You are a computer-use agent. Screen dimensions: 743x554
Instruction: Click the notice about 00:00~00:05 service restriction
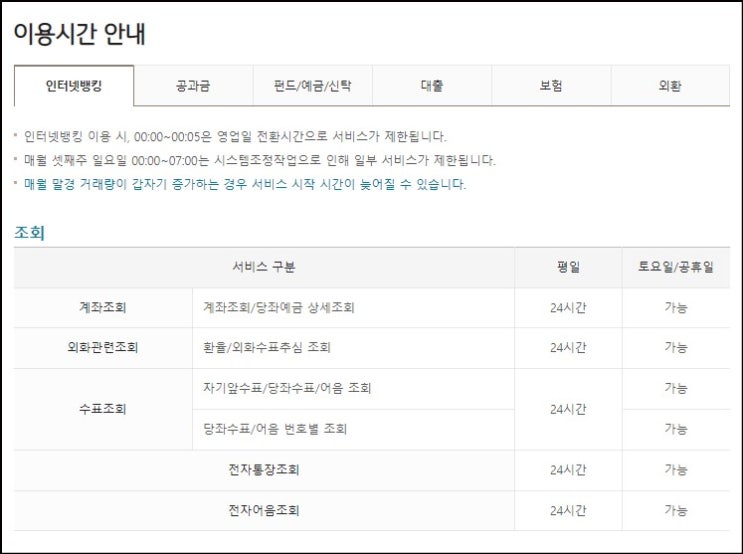click(x=236, y=136)
